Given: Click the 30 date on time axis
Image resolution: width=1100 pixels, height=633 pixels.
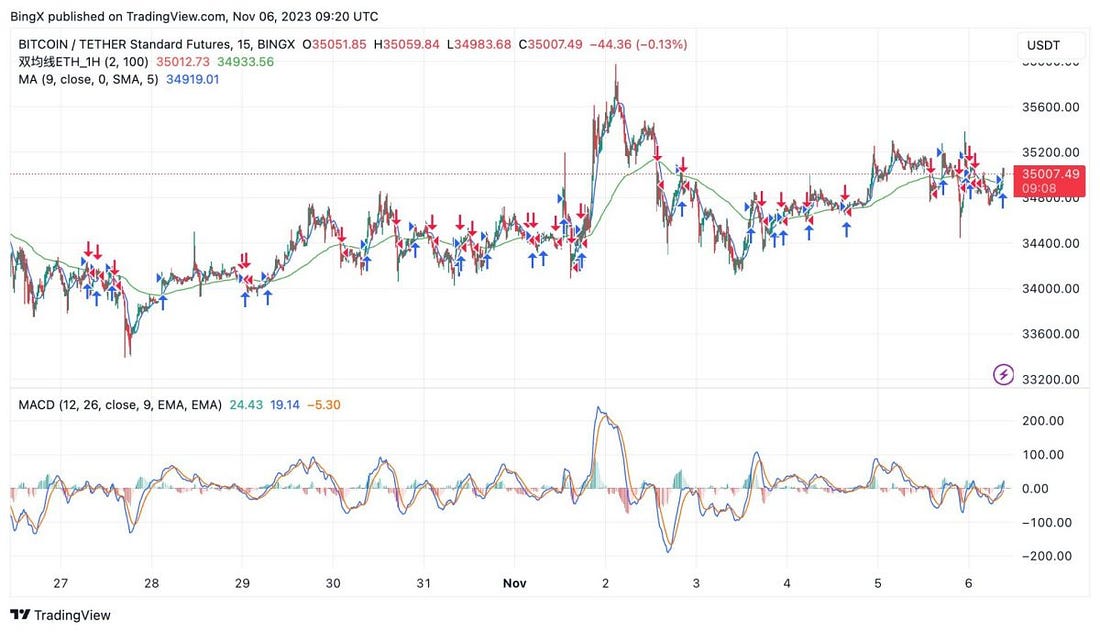Looking at the screenshot, I should pyautogui.click(x=333, y=583).
